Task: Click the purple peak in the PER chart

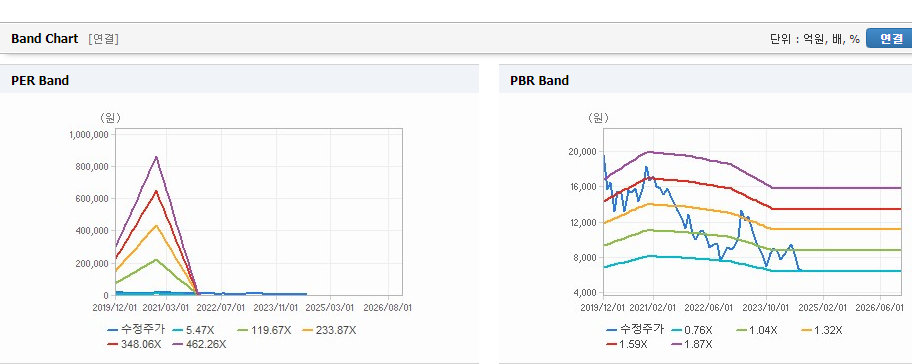Action: click(156, 158)
